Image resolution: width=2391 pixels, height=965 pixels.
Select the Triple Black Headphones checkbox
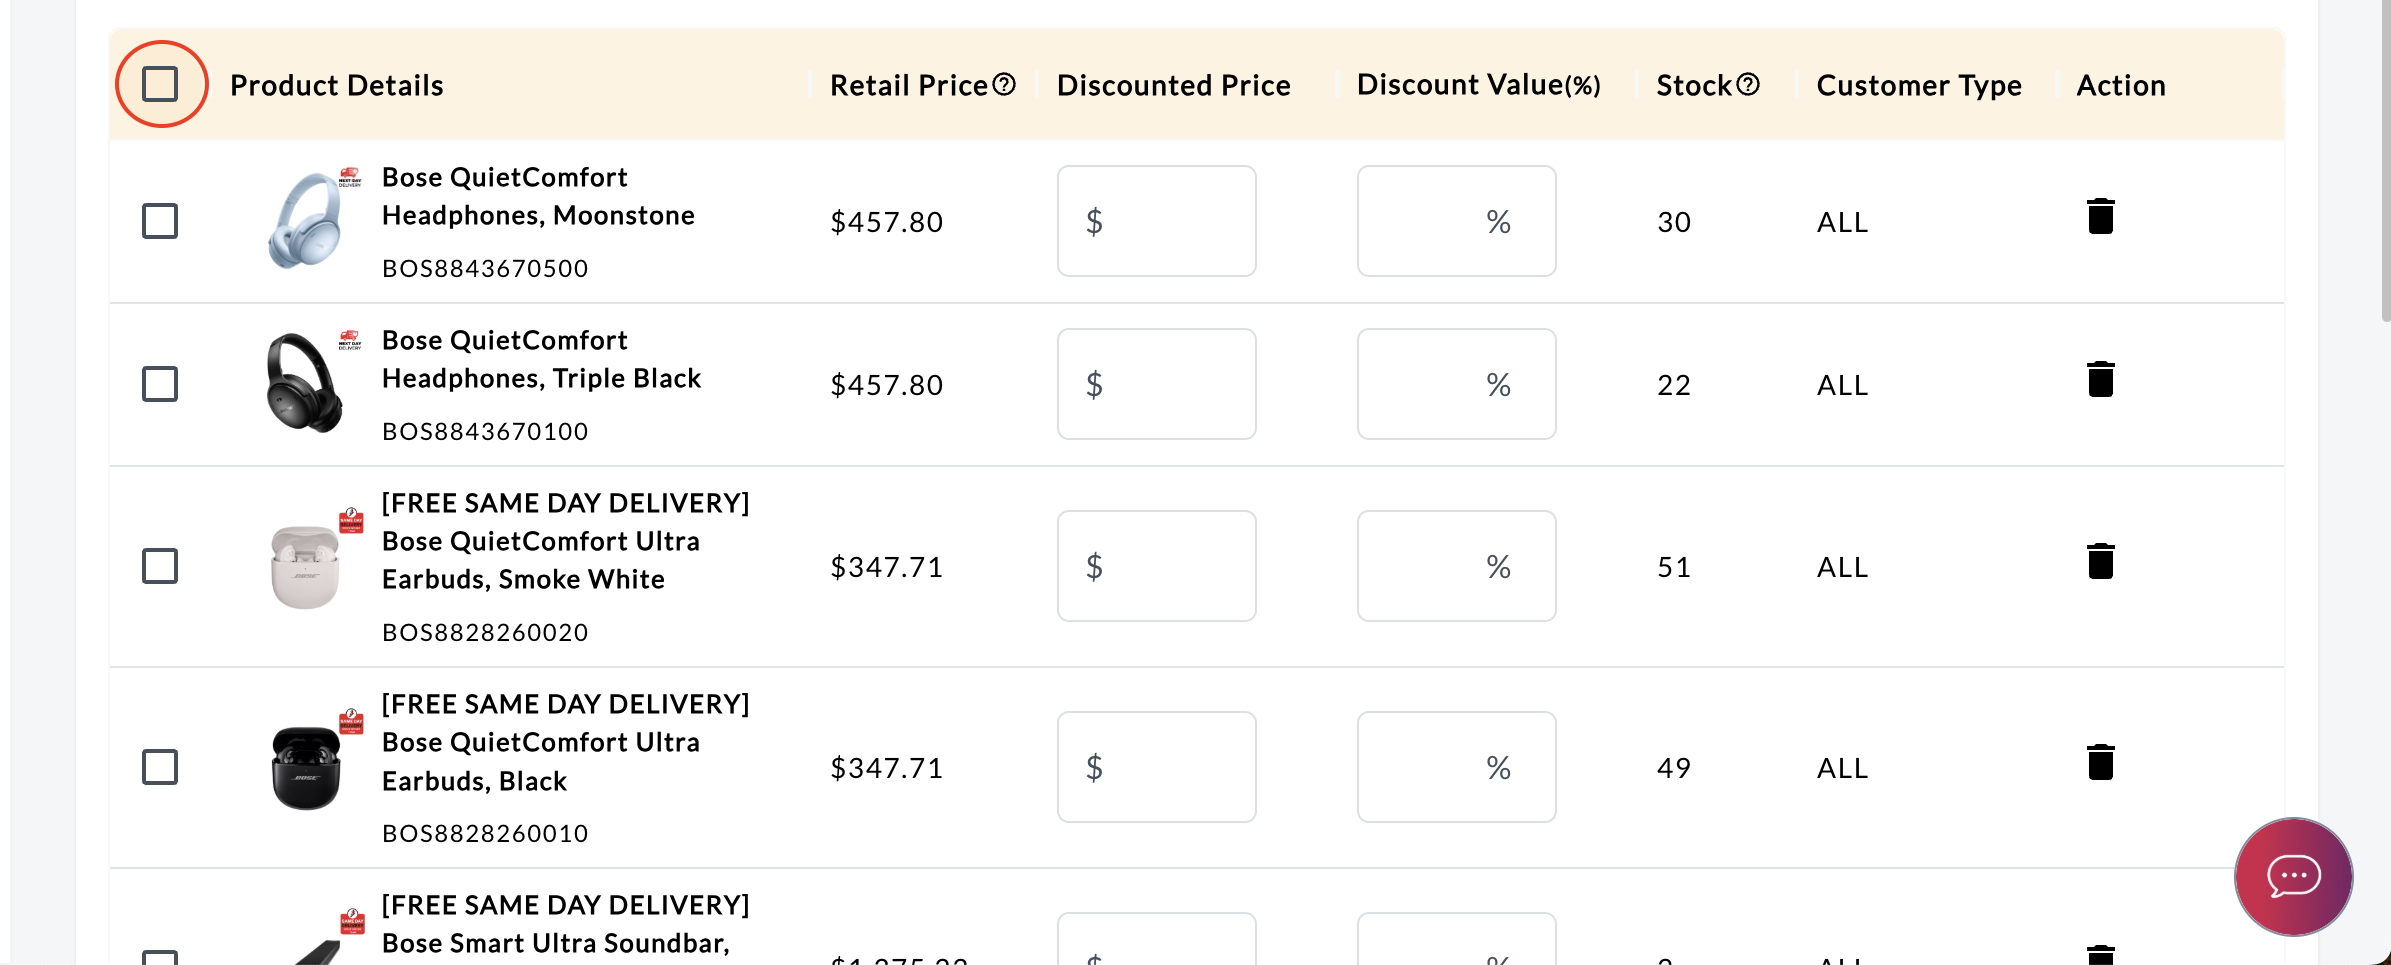(160, 384)
